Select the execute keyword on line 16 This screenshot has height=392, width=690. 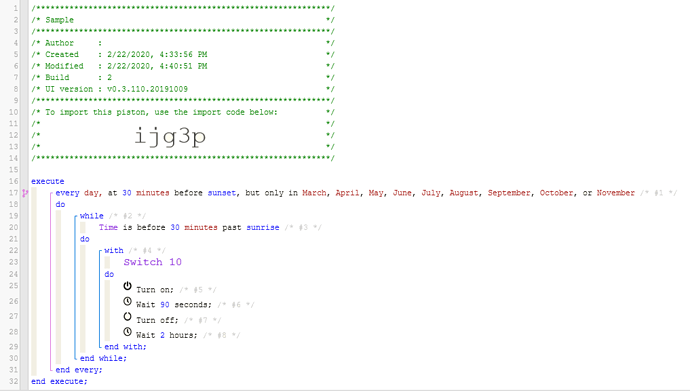[x=48, y=181]
